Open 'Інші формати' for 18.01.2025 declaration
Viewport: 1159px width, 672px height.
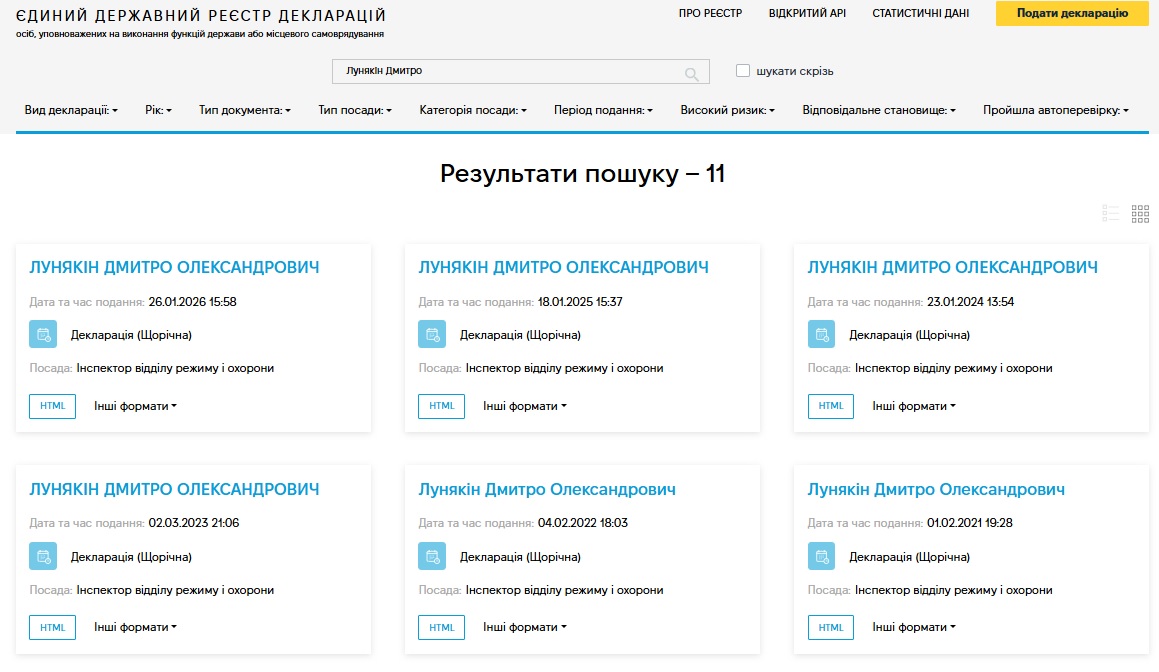(525, 406)
